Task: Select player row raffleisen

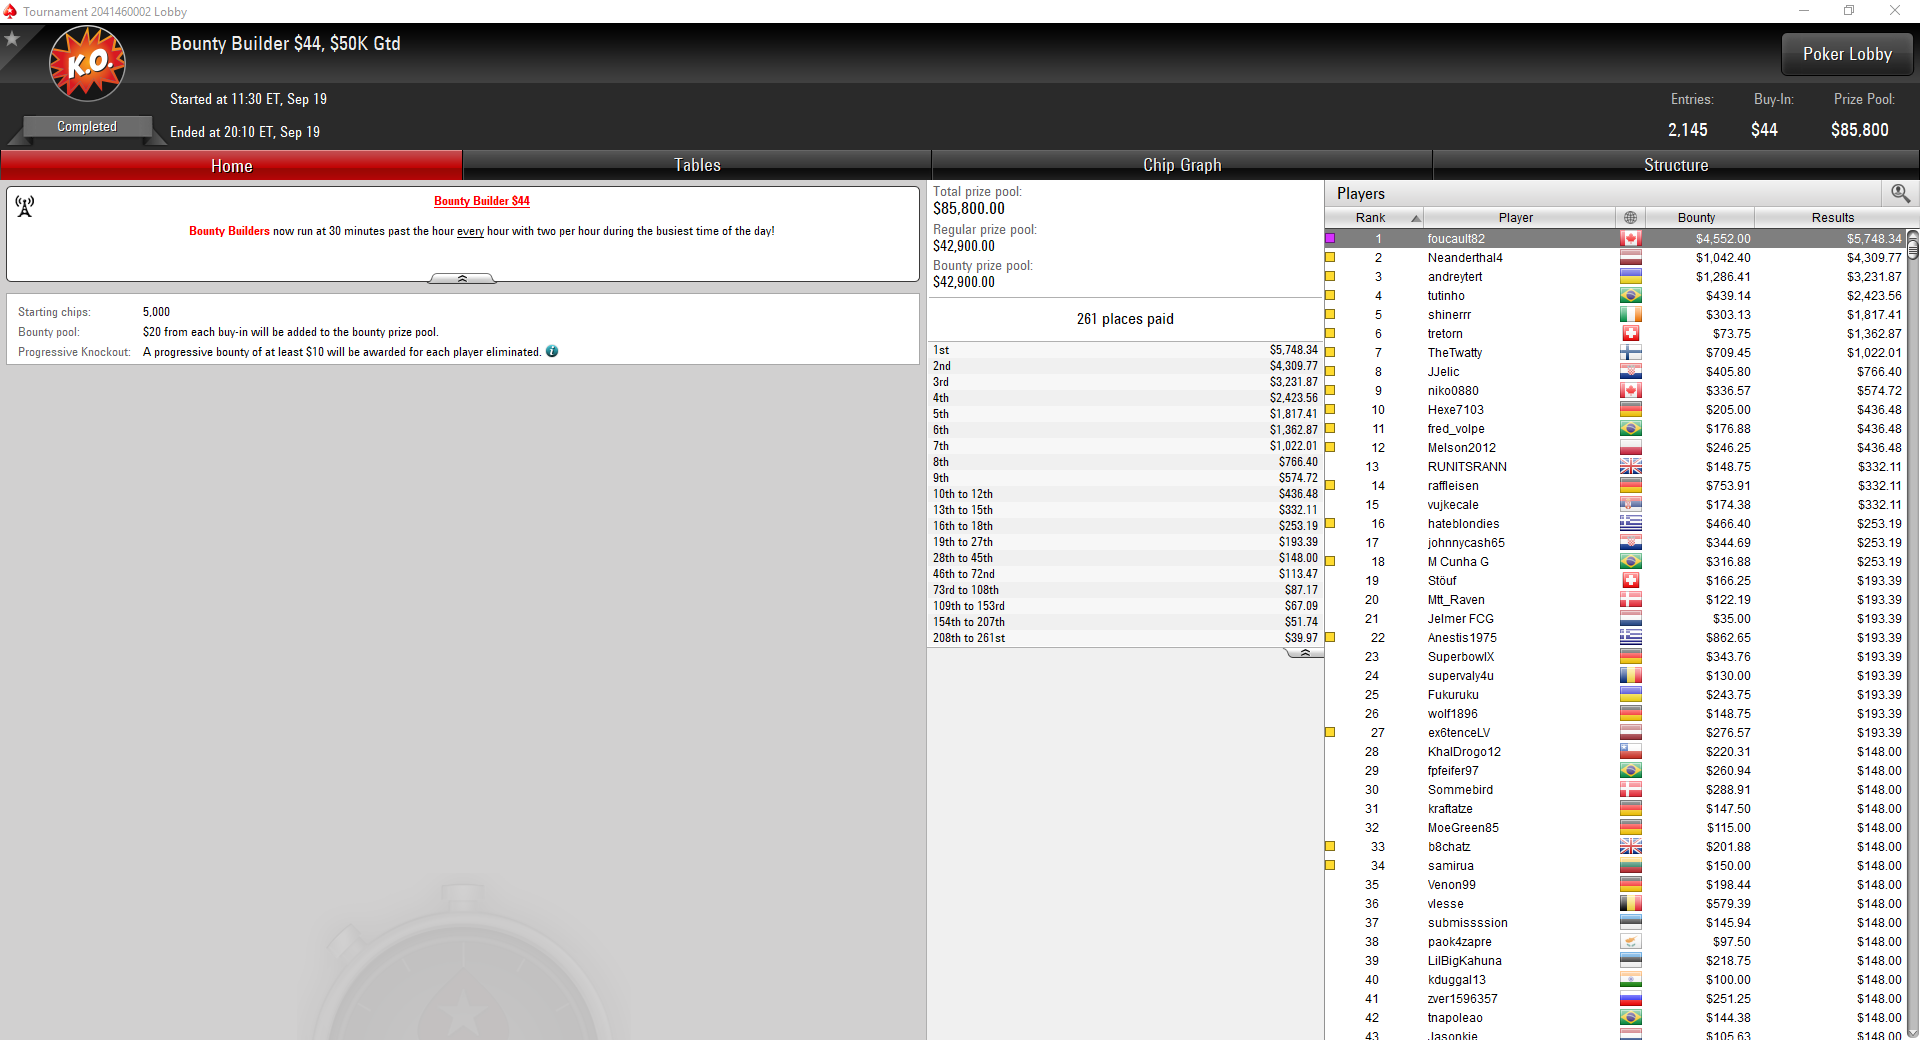Action: 1615,485
